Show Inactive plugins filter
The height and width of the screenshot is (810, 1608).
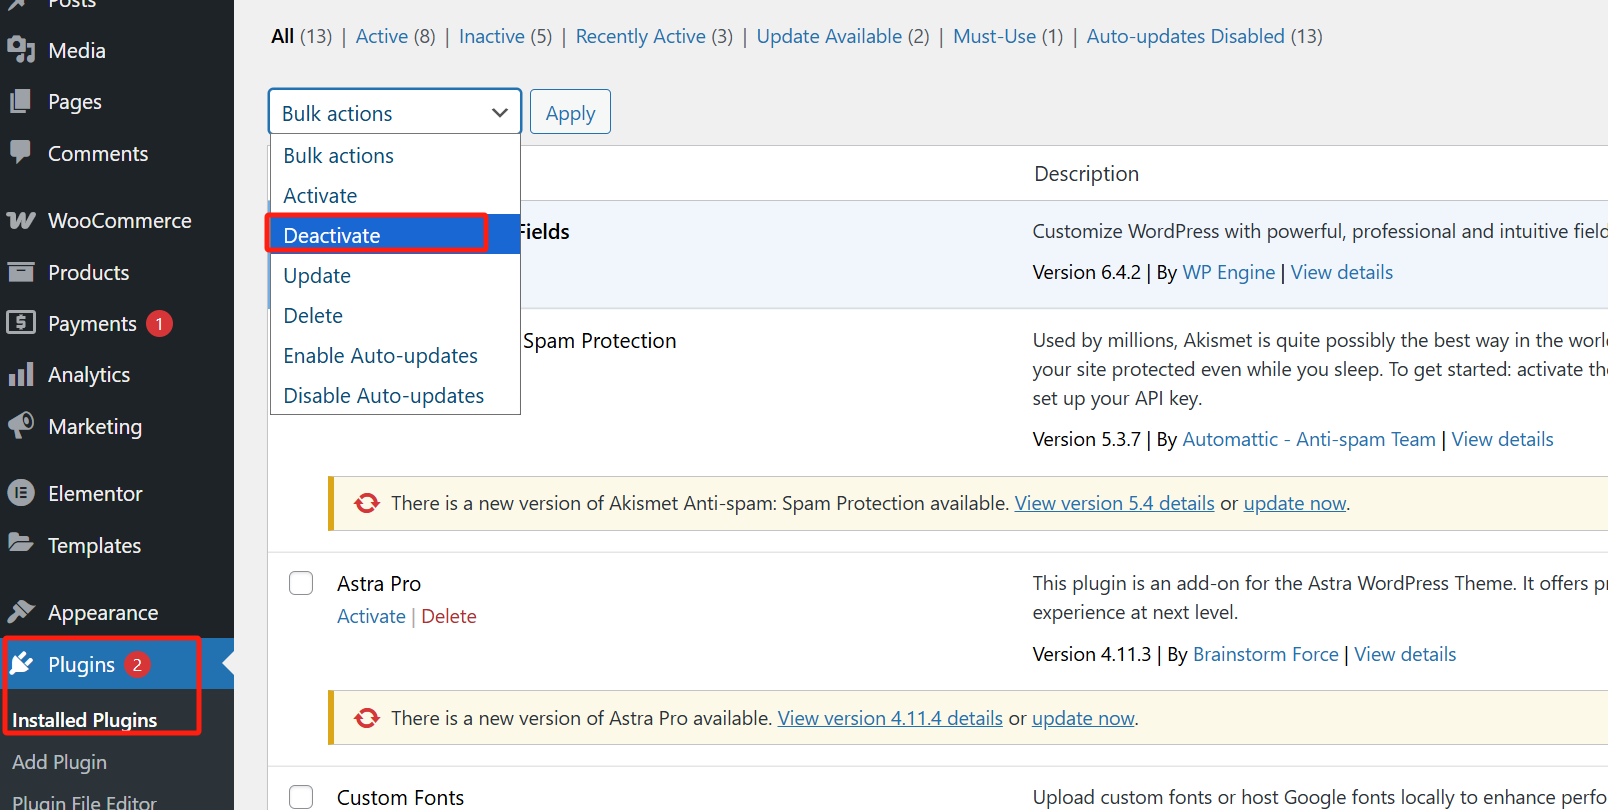492,36
